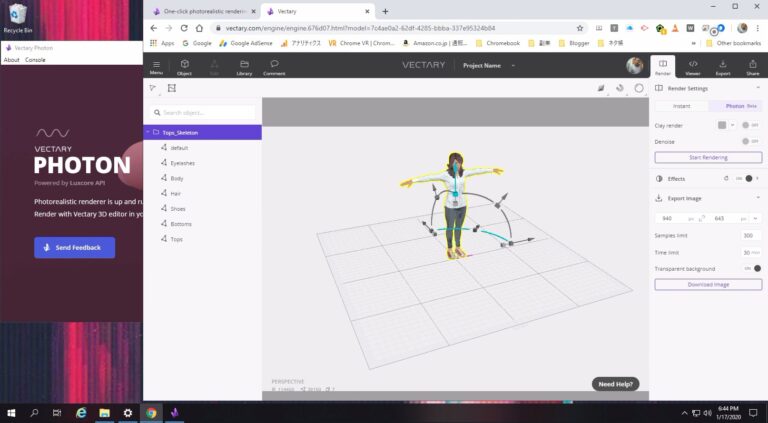Open the Share upload icon tab
This screenshot has height=423, width=768.
(x=753, y=67)
